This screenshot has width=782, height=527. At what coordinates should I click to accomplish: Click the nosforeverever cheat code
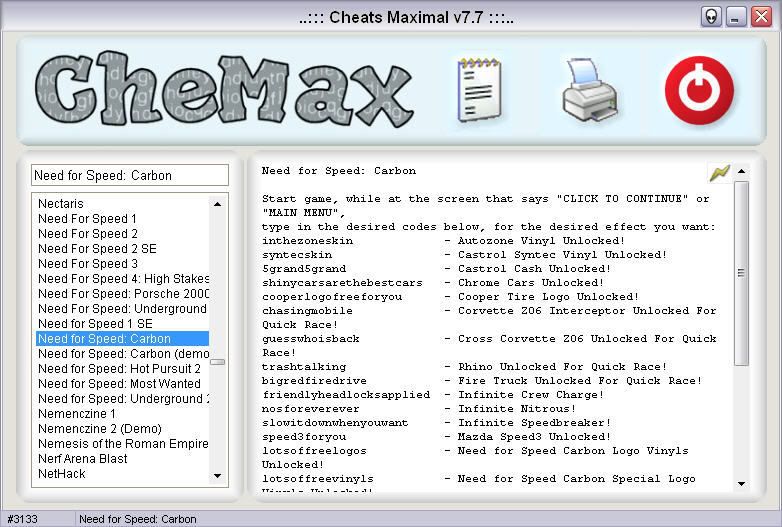311,408
